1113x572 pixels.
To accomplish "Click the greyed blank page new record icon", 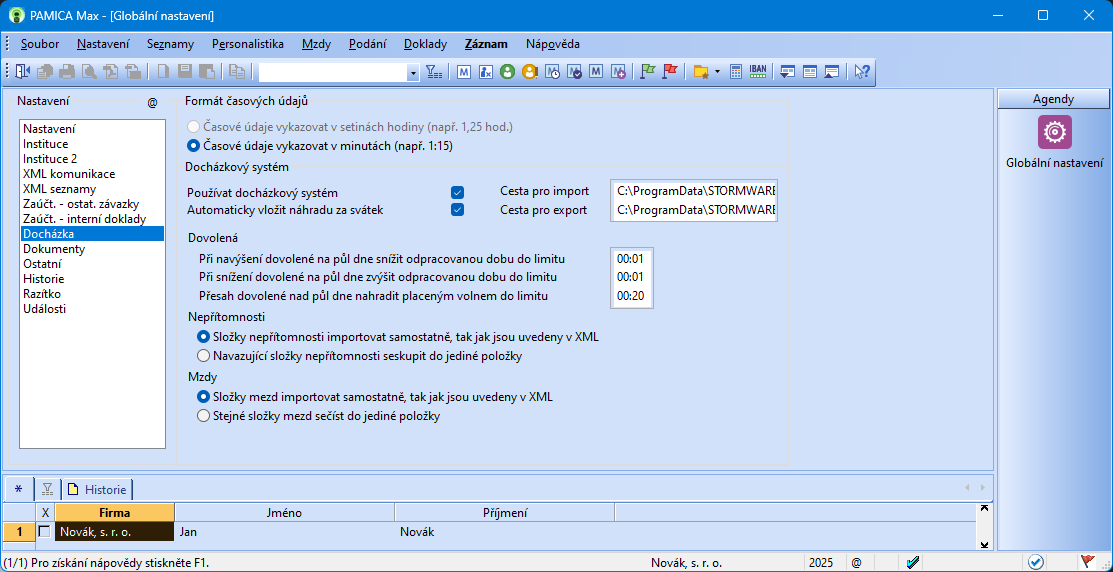I will pos(163,72).
